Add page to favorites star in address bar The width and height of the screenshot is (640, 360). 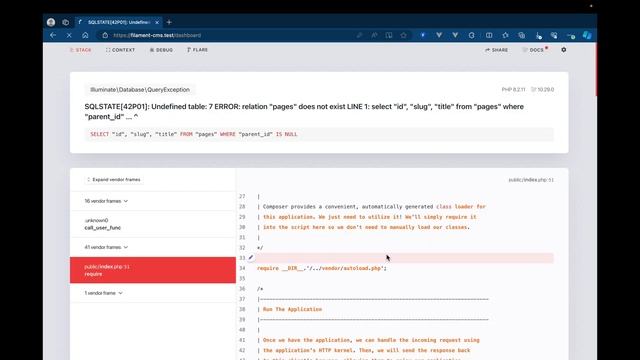[403, 36]
